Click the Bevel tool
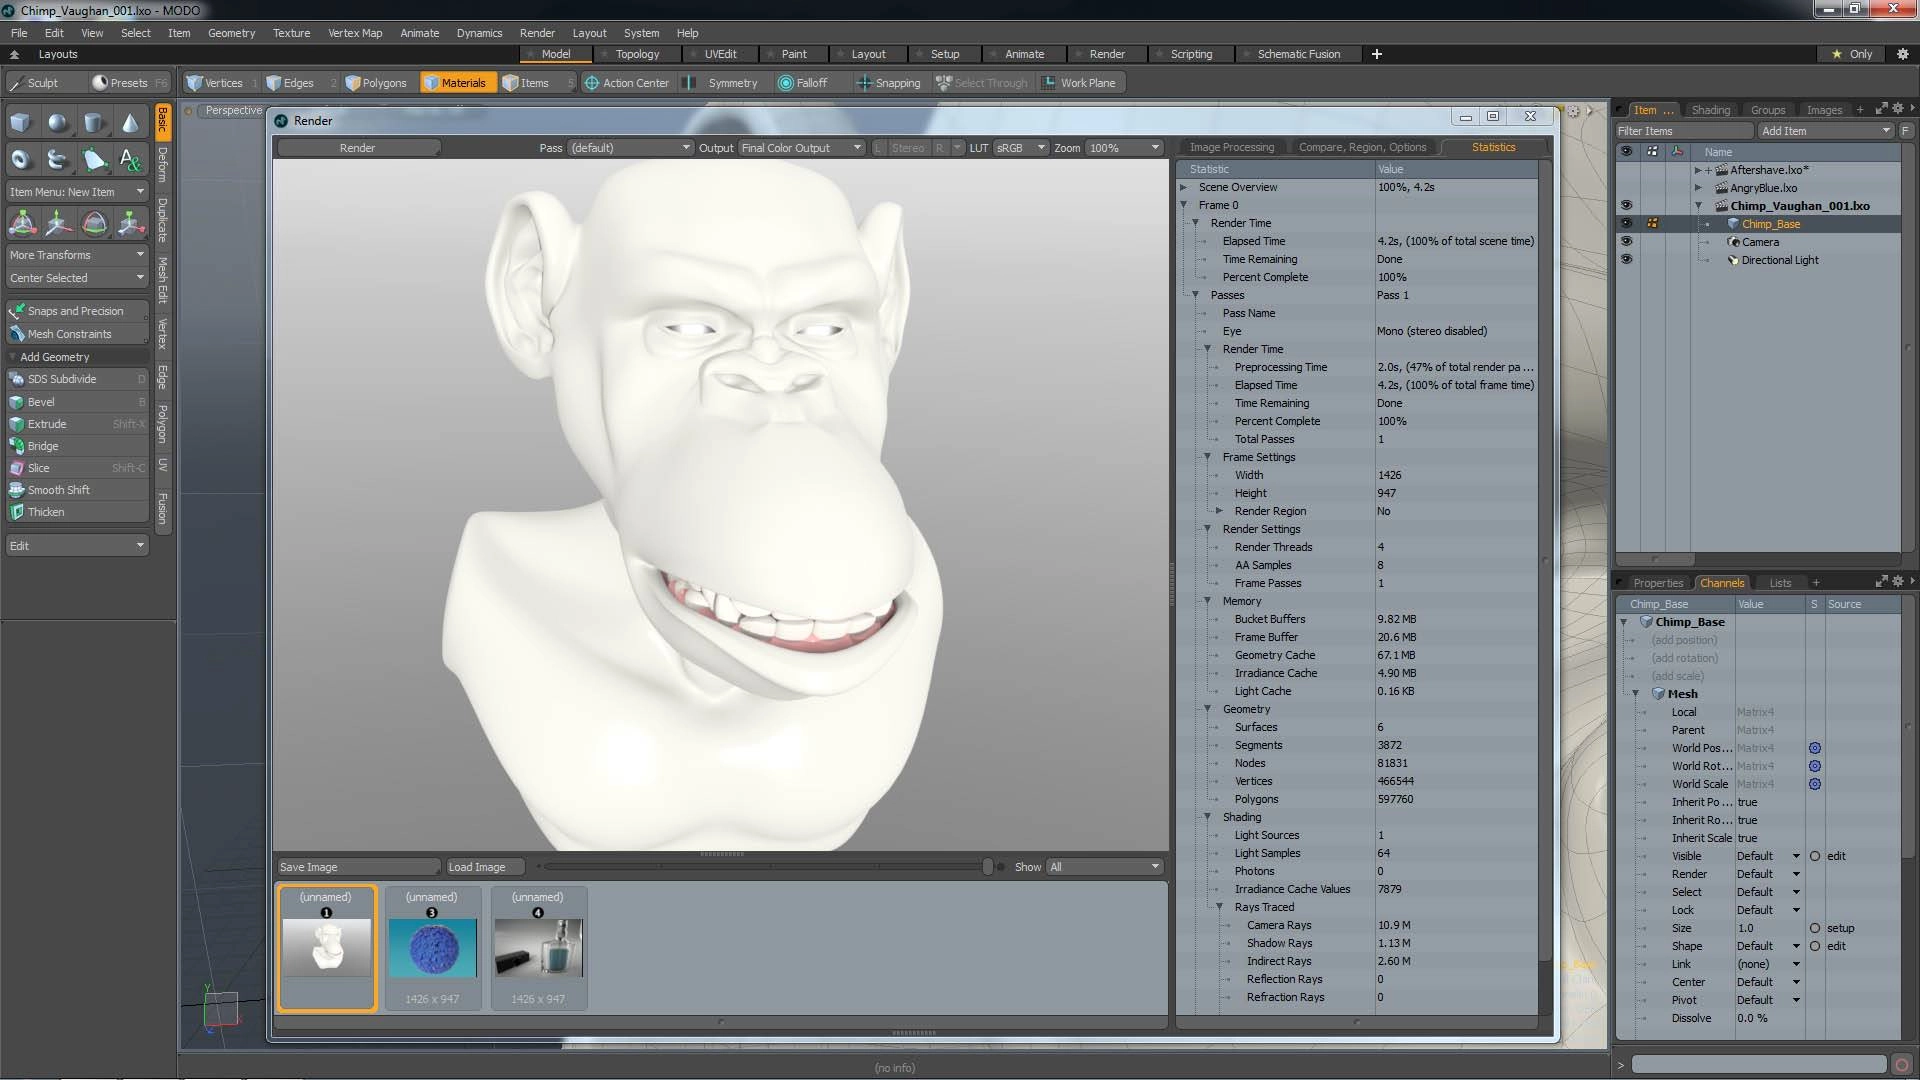The image size is (1920, 1080). click(77, 402)
